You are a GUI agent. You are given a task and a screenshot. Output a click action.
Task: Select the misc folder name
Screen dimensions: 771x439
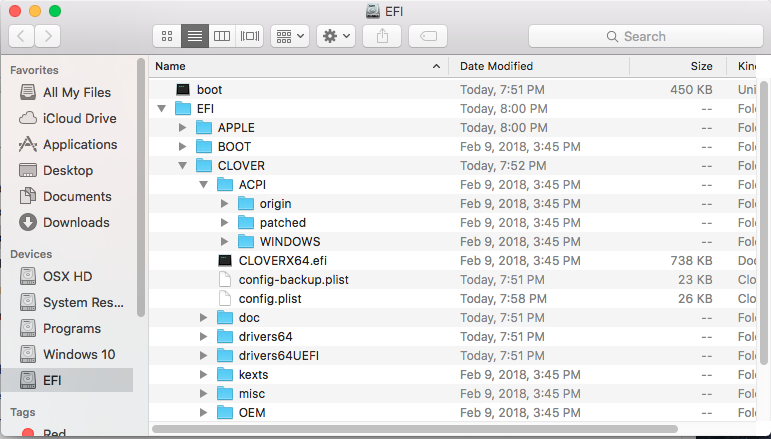252,394
